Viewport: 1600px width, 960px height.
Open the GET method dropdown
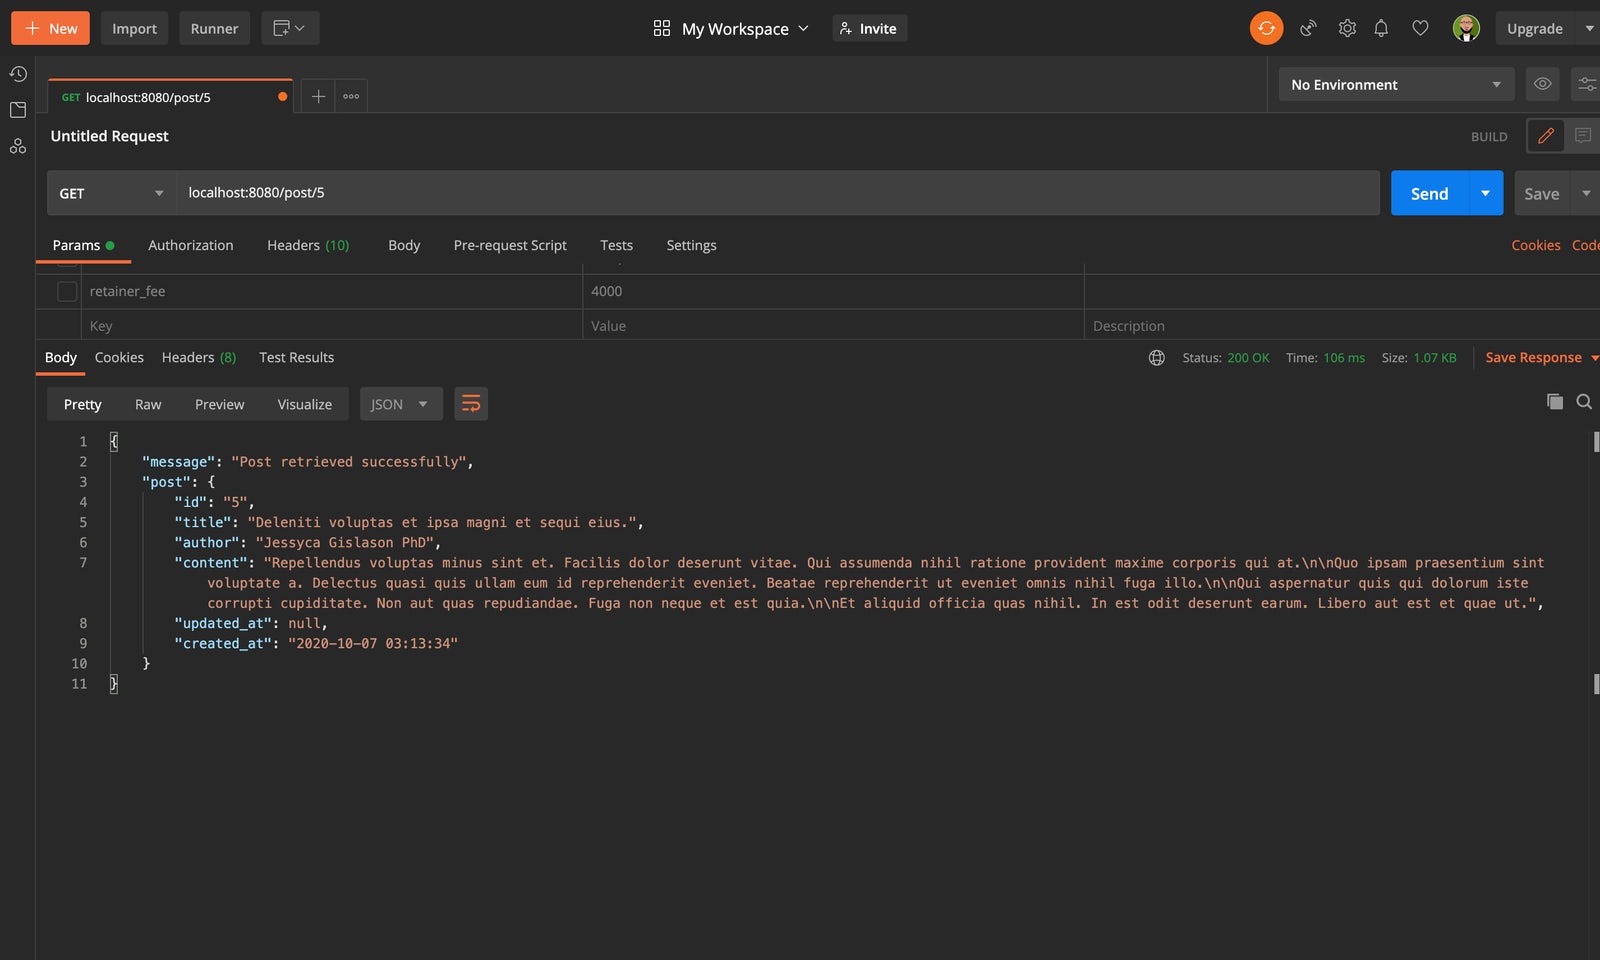pos(111,193)
